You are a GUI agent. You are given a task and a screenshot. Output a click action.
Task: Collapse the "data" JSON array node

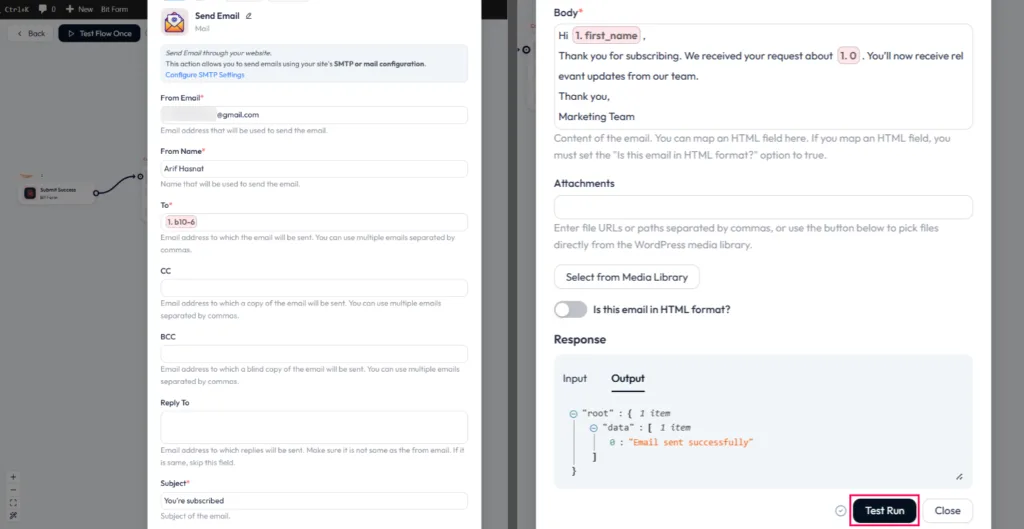pyautogui.click(x=594, y=428)
